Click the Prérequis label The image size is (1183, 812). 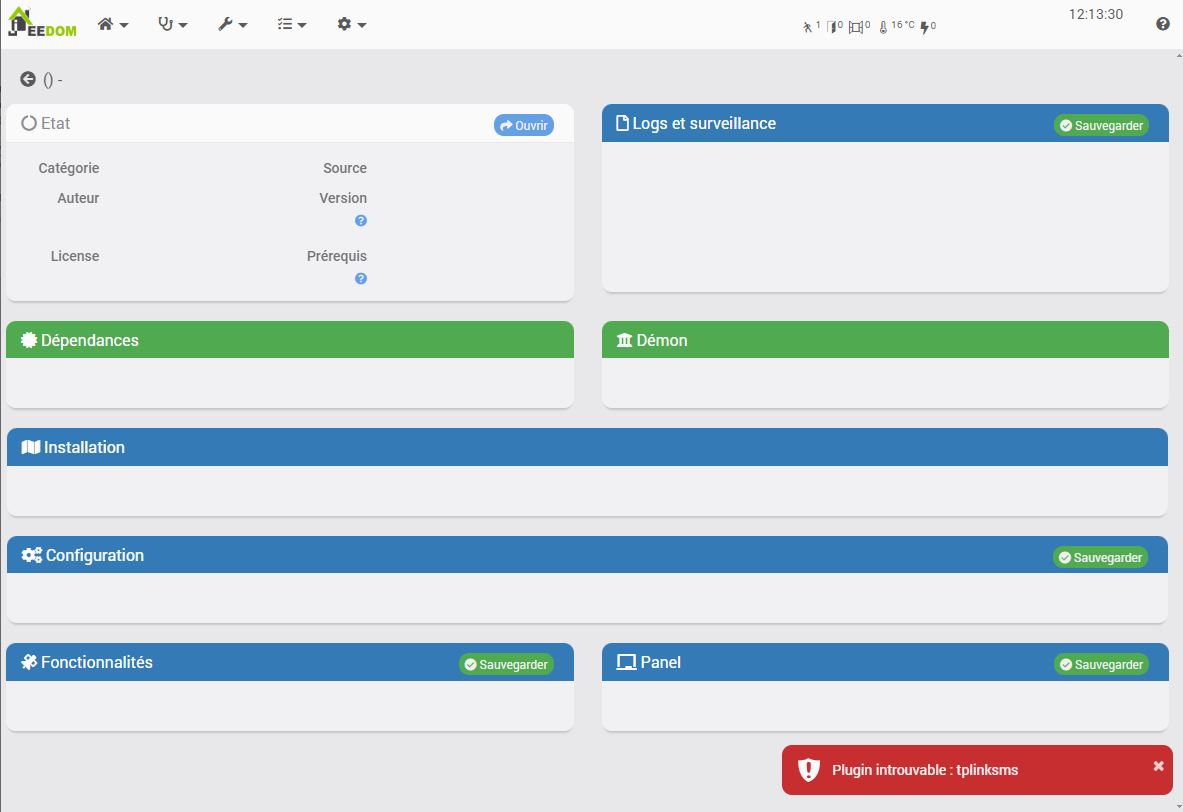click(336, 256)
